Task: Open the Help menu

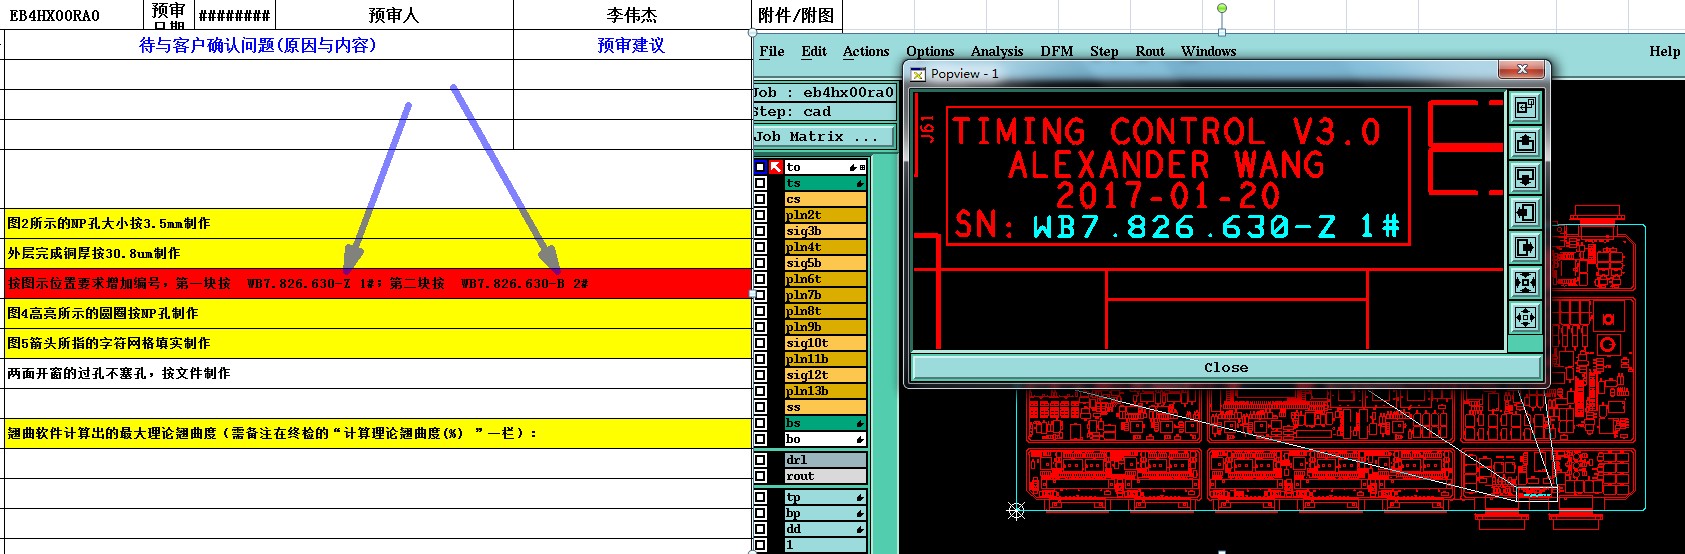Action: coord(1664,51)
